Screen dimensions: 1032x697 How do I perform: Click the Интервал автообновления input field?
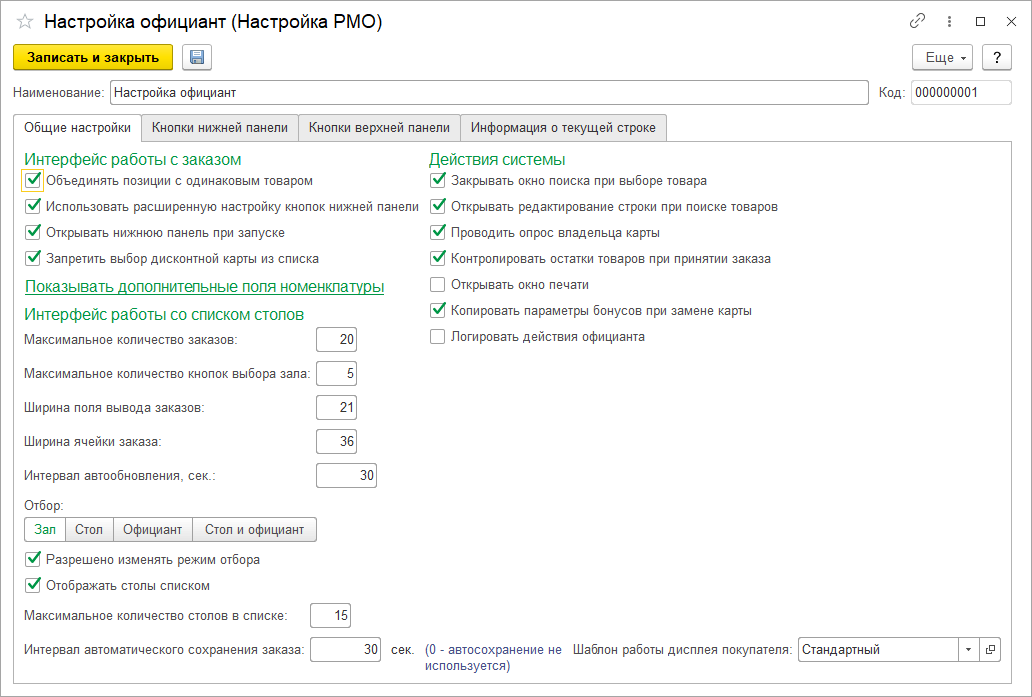point(346,477)
